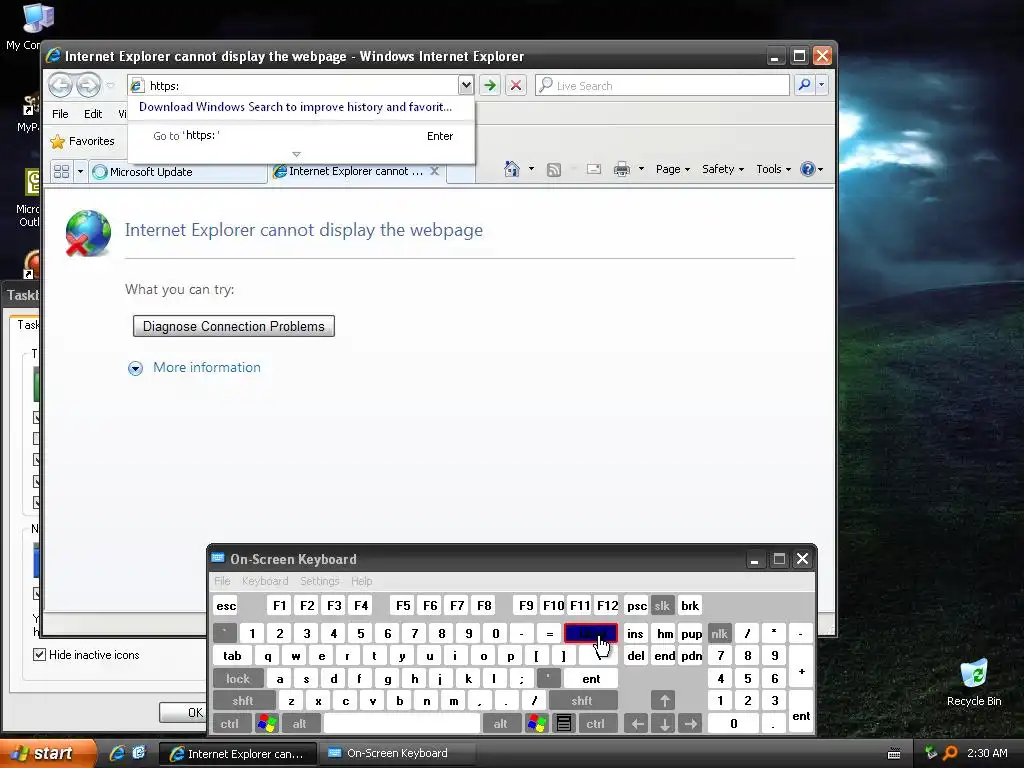1024x768 pixels.
Task: Click the F5 key on On-Screen Keyboard
Action: (403, 606)
